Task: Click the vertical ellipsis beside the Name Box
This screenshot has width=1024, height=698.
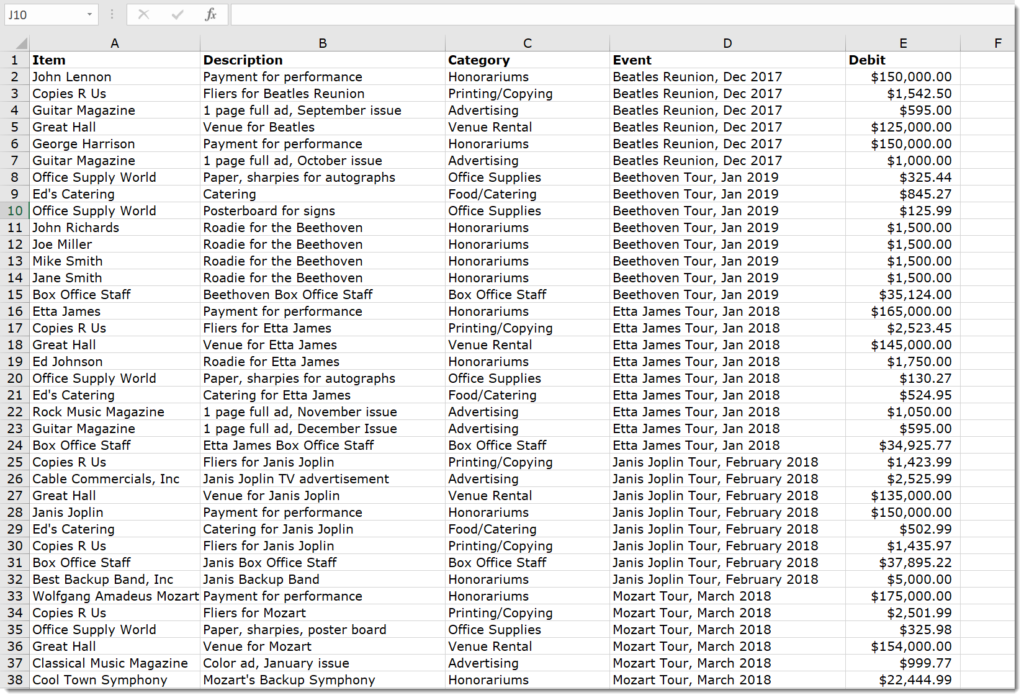Action: point(110,13)
